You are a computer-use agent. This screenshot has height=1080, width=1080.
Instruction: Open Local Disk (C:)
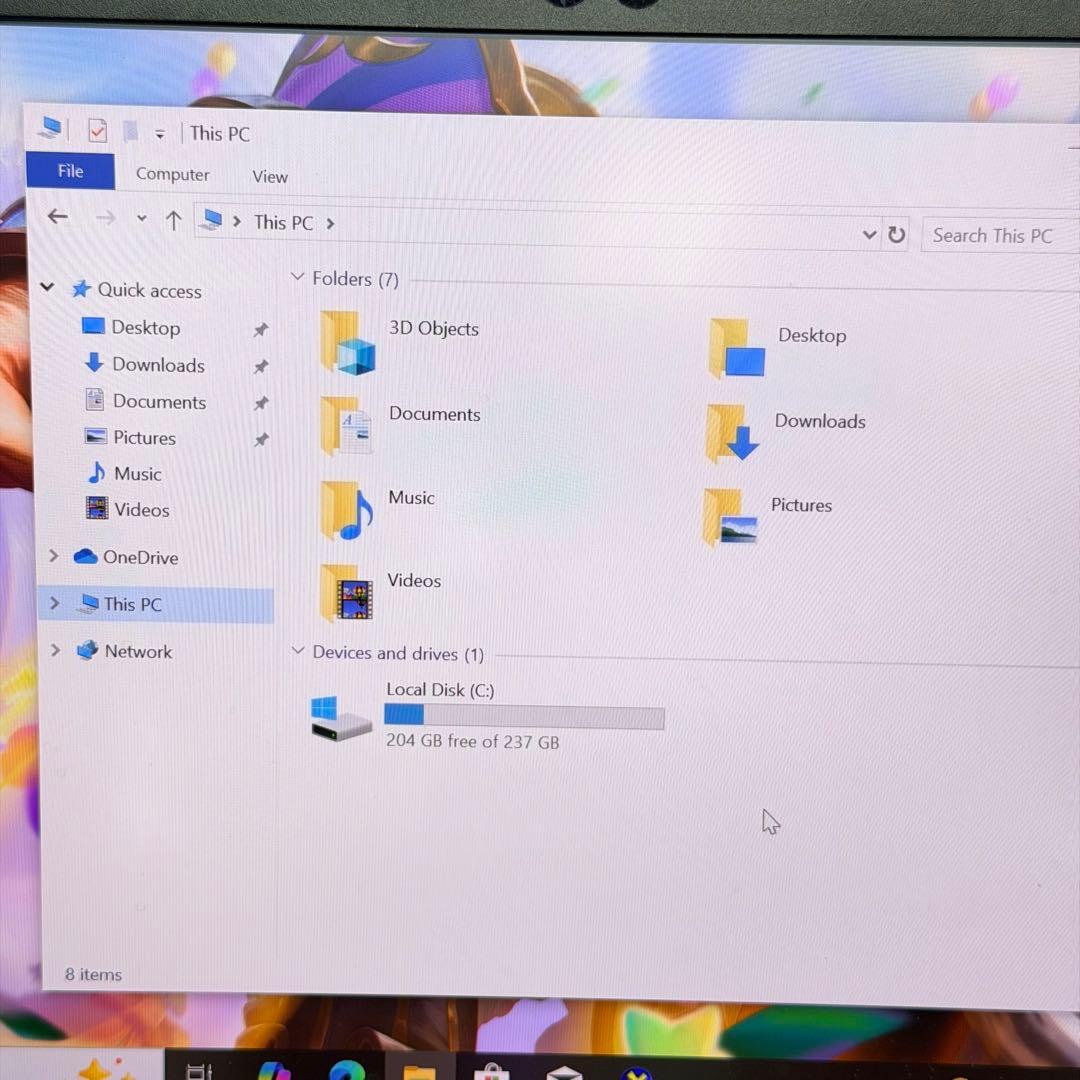[440, 690]
